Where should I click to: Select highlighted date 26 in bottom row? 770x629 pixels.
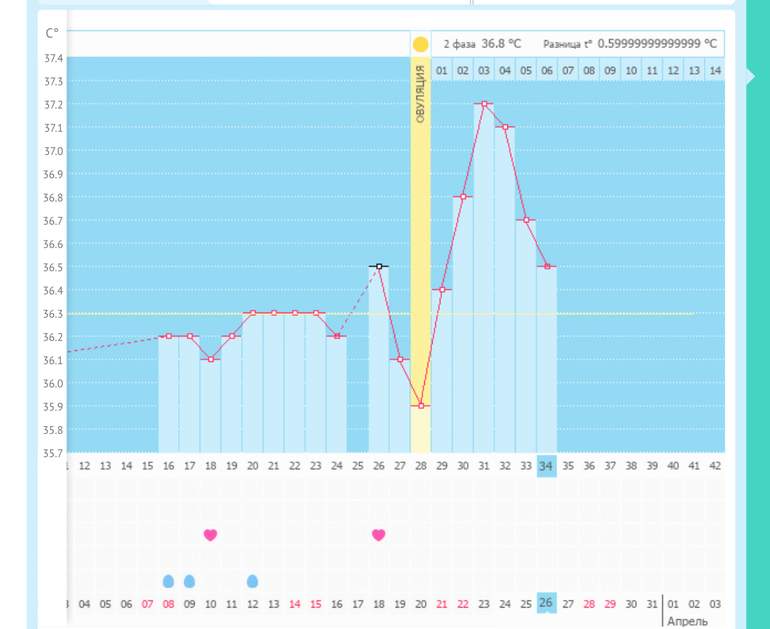coord(546,603)
